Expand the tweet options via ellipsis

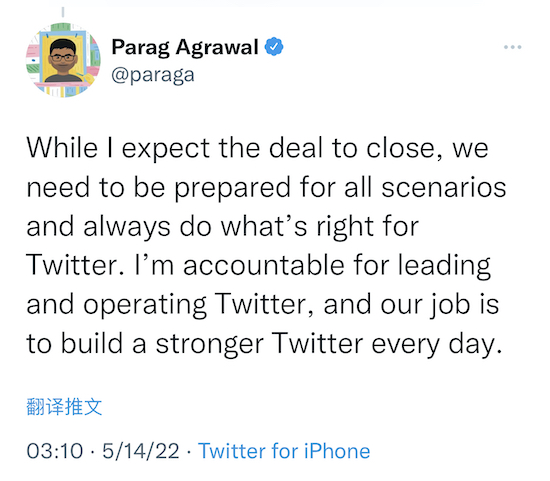[x=512, y=47]
